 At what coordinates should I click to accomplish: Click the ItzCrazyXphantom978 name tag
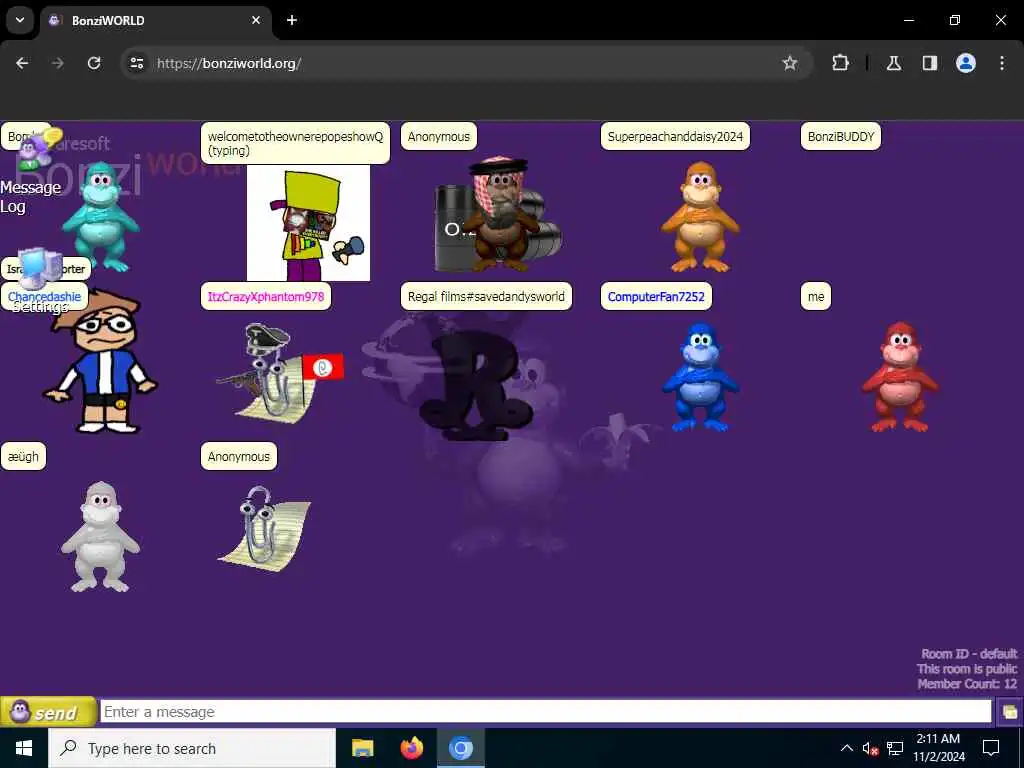[x=266, y=296]
